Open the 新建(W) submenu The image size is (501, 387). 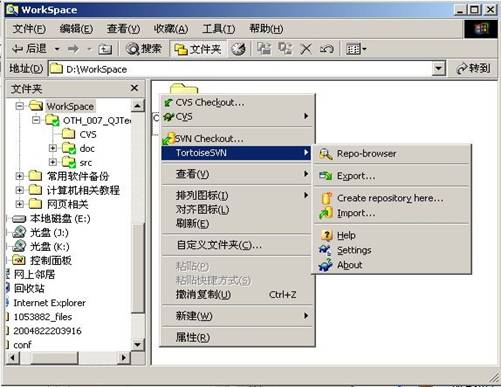coord(237,316)
